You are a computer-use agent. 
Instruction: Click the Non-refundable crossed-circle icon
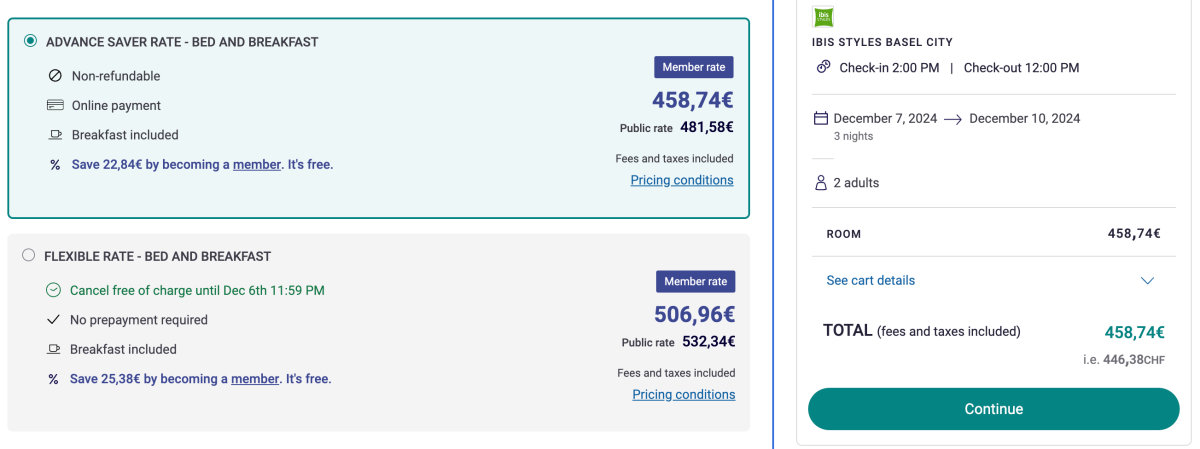pos(55,76)
